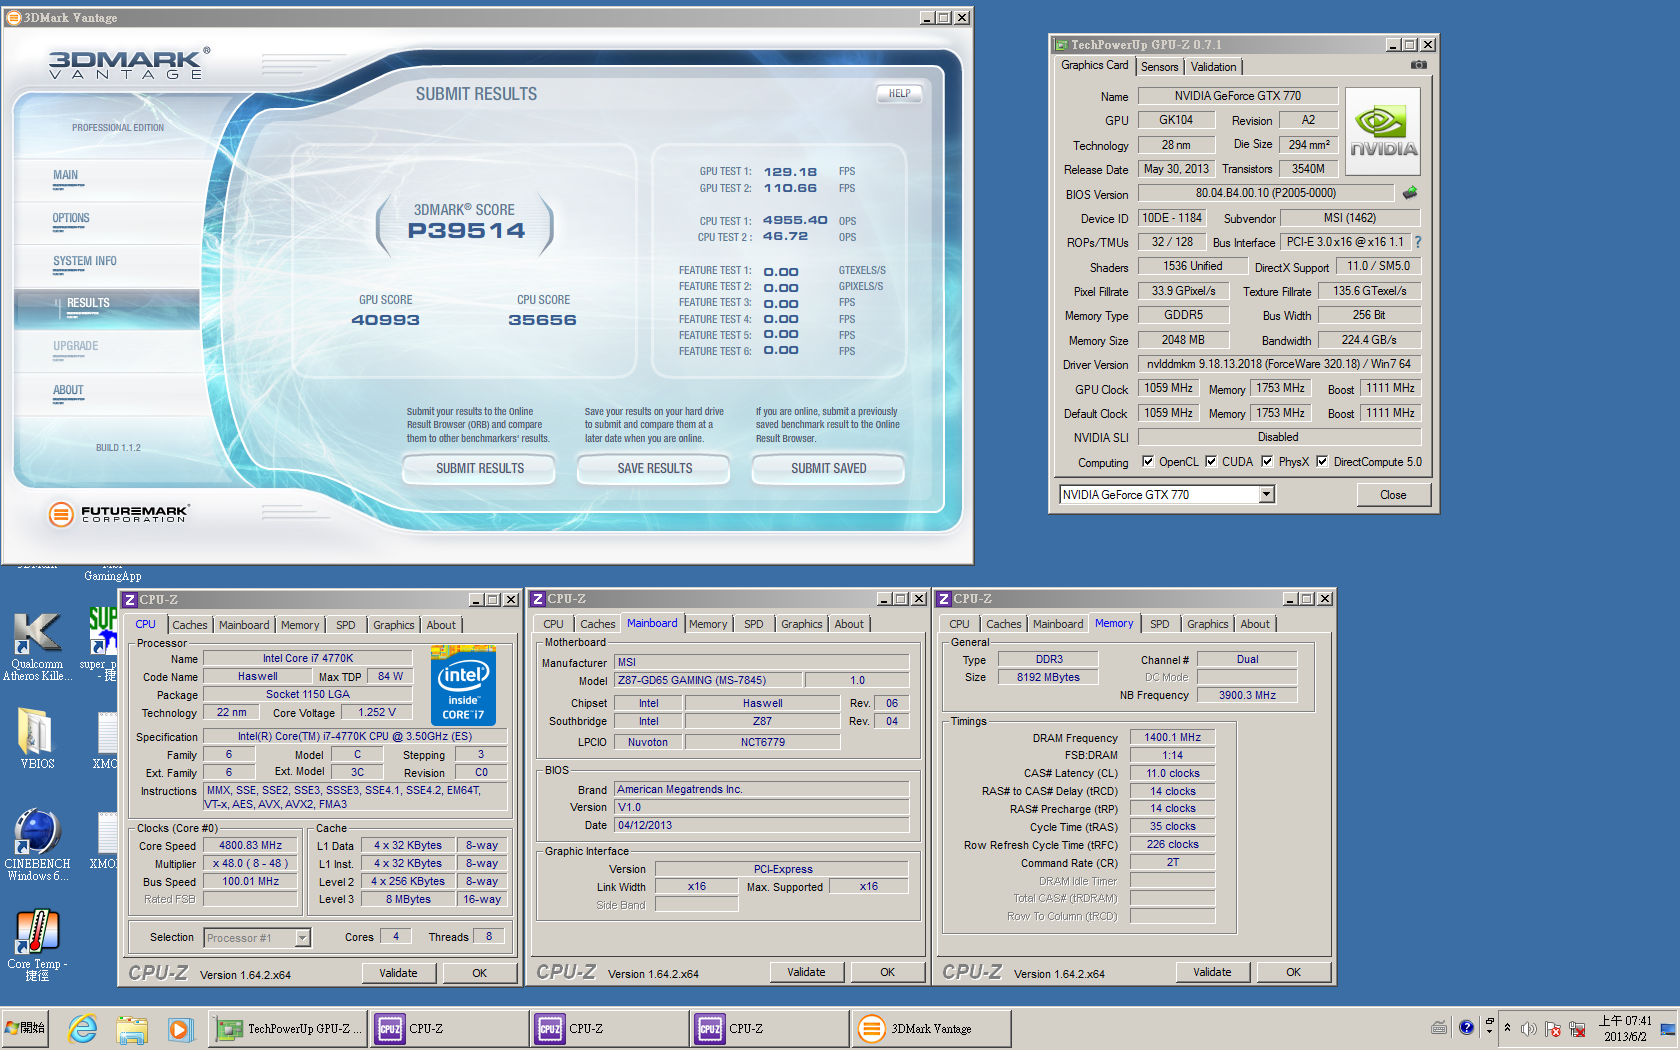Screen dimensions: 1680x1050
Task: Click the SUBMIT RESULTS button
Action: (479, 468)
